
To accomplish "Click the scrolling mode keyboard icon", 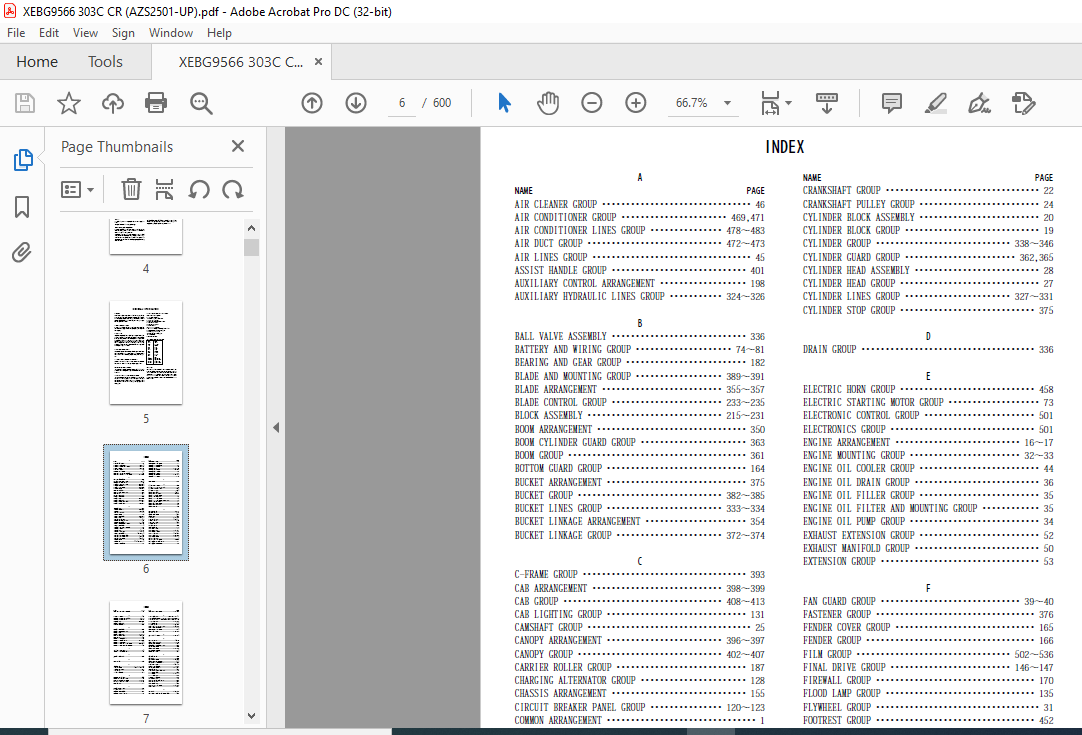I will (x=827, y=104).
